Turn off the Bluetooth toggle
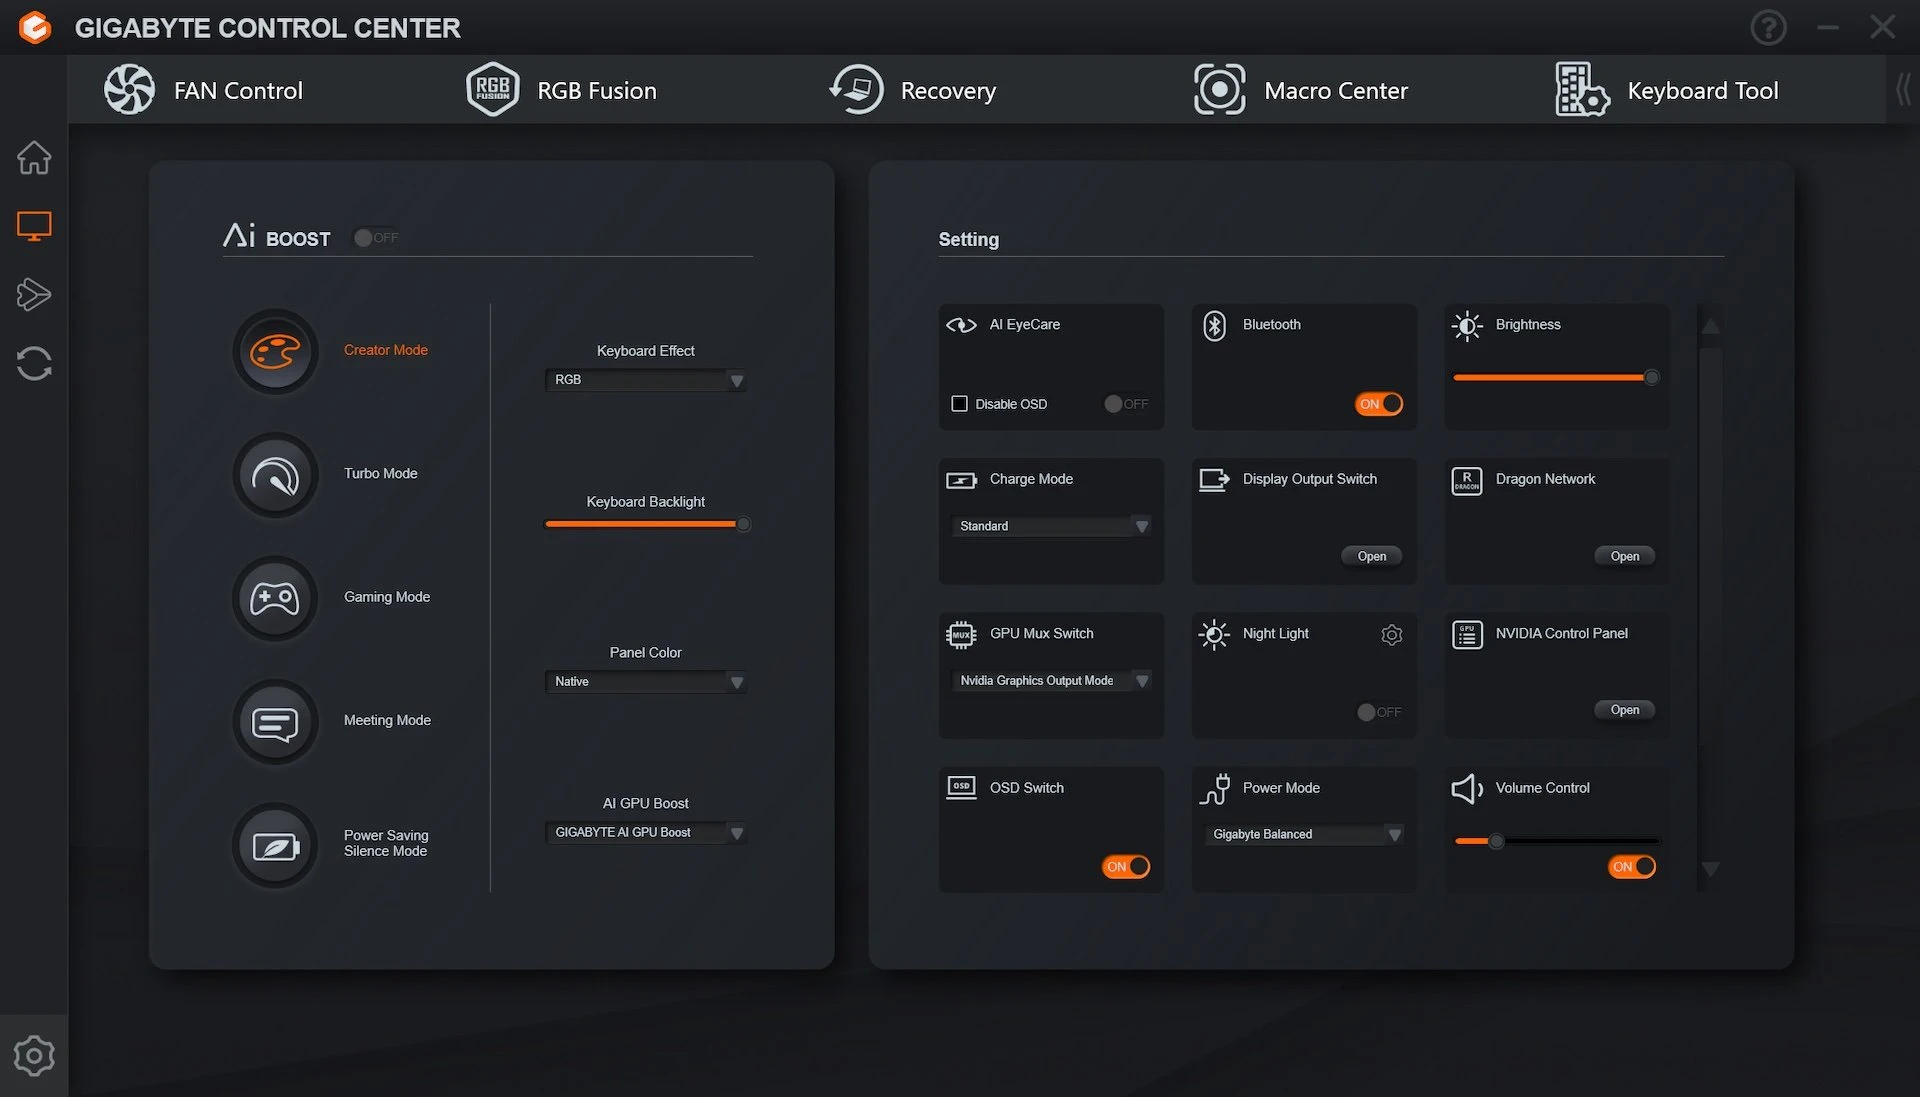 (1379, 404)
